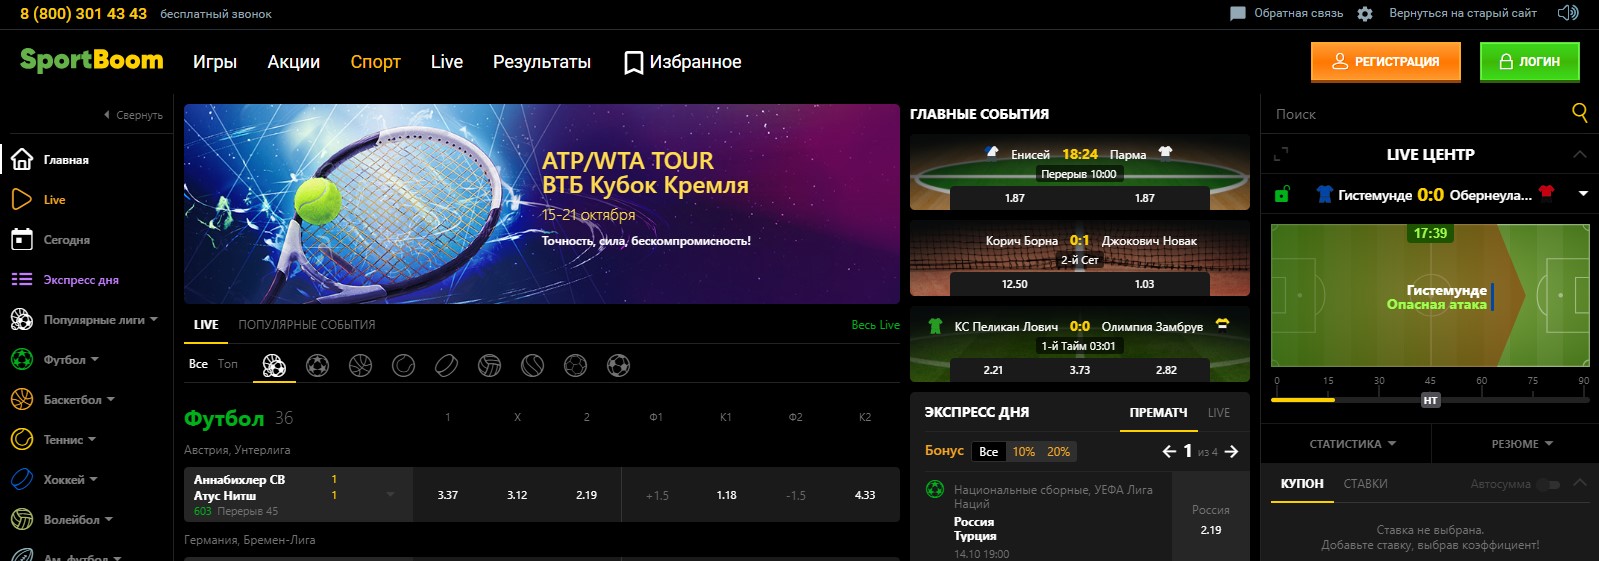
Task: Collapse Live Центр panel chevron
Action: (1579, 154)
